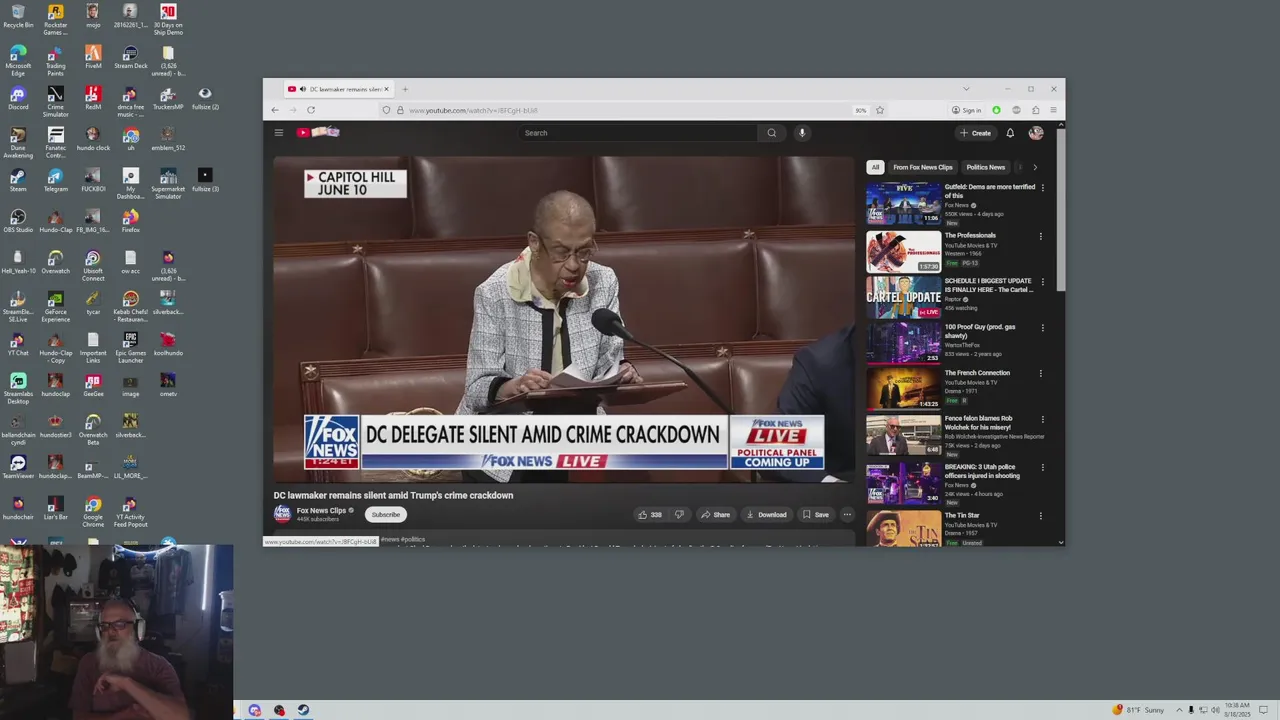Sign in to Firefox account
Viewport: 1280px width, 720px height.
coord(966,110)
